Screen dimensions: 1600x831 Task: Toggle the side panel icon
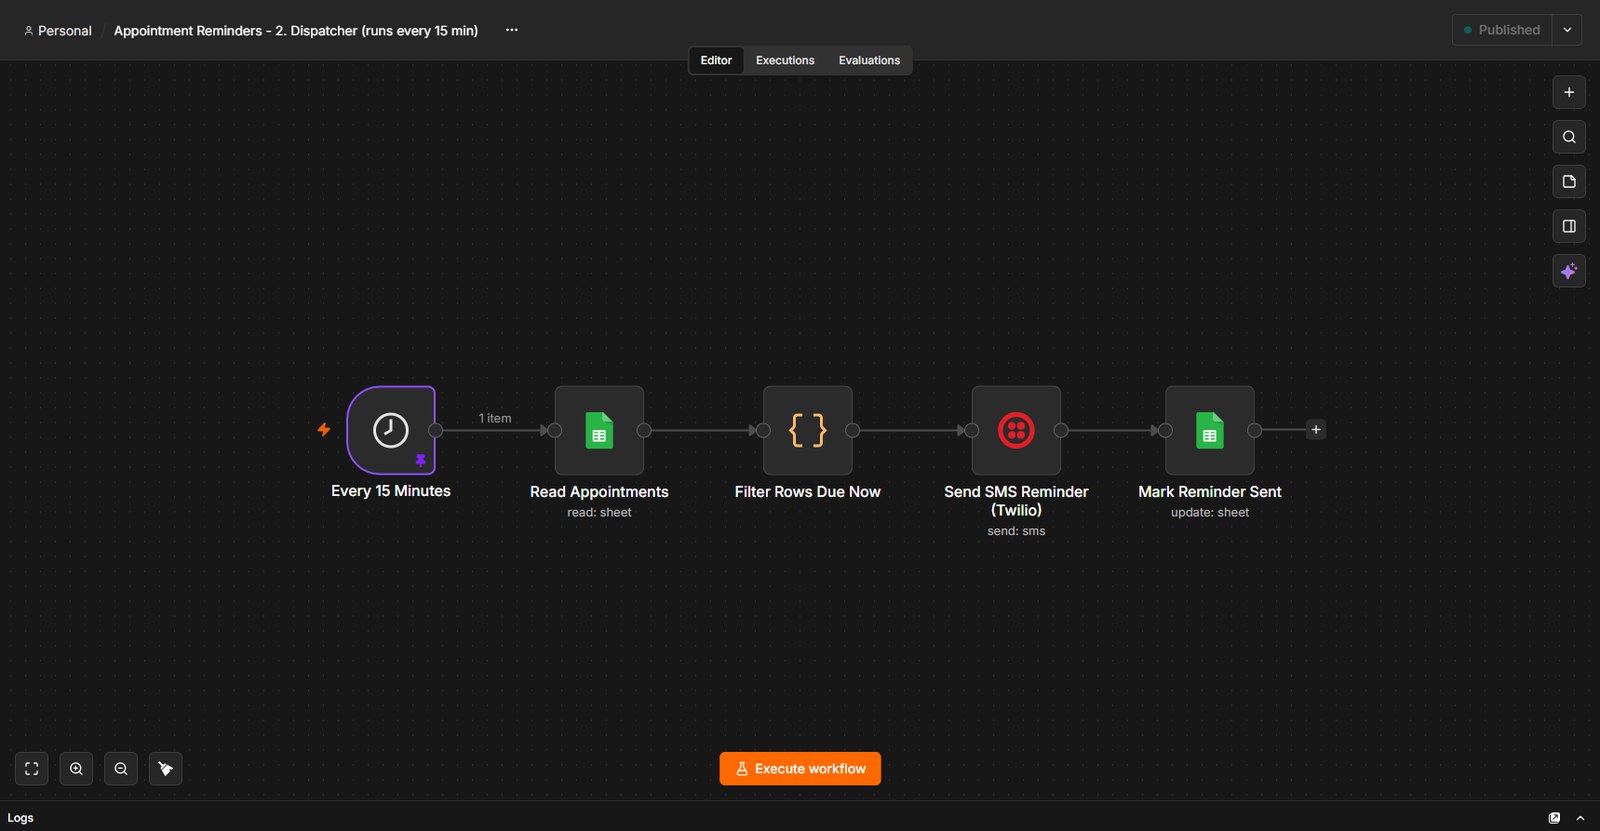(x=1569, y=226)
